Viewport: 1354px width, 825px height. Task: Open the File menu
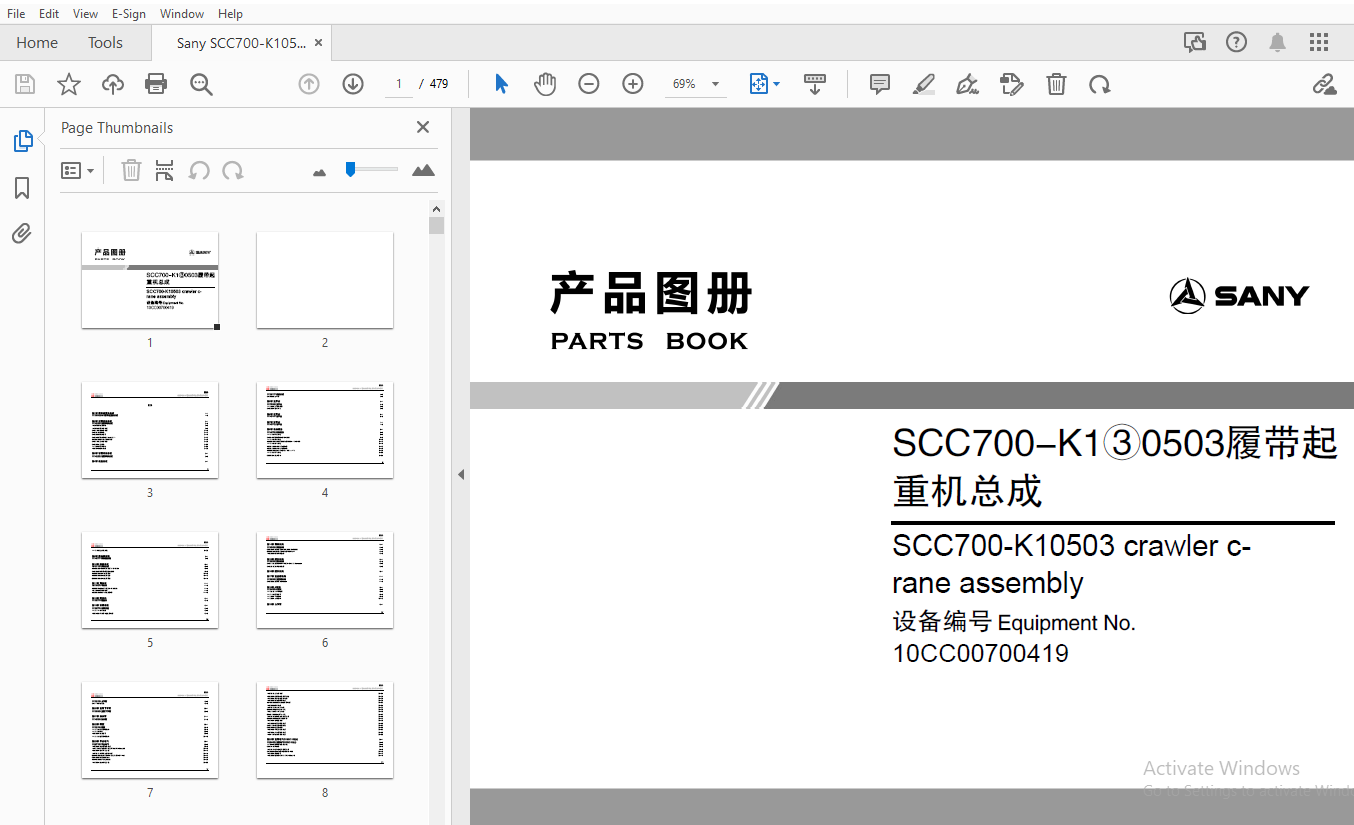click(x=16, y=14)
